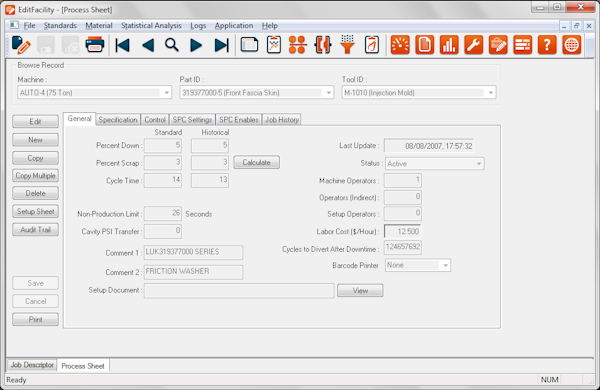Screen dimensions: 600x390
Task: Click the New button
Action: pos(36,140)
